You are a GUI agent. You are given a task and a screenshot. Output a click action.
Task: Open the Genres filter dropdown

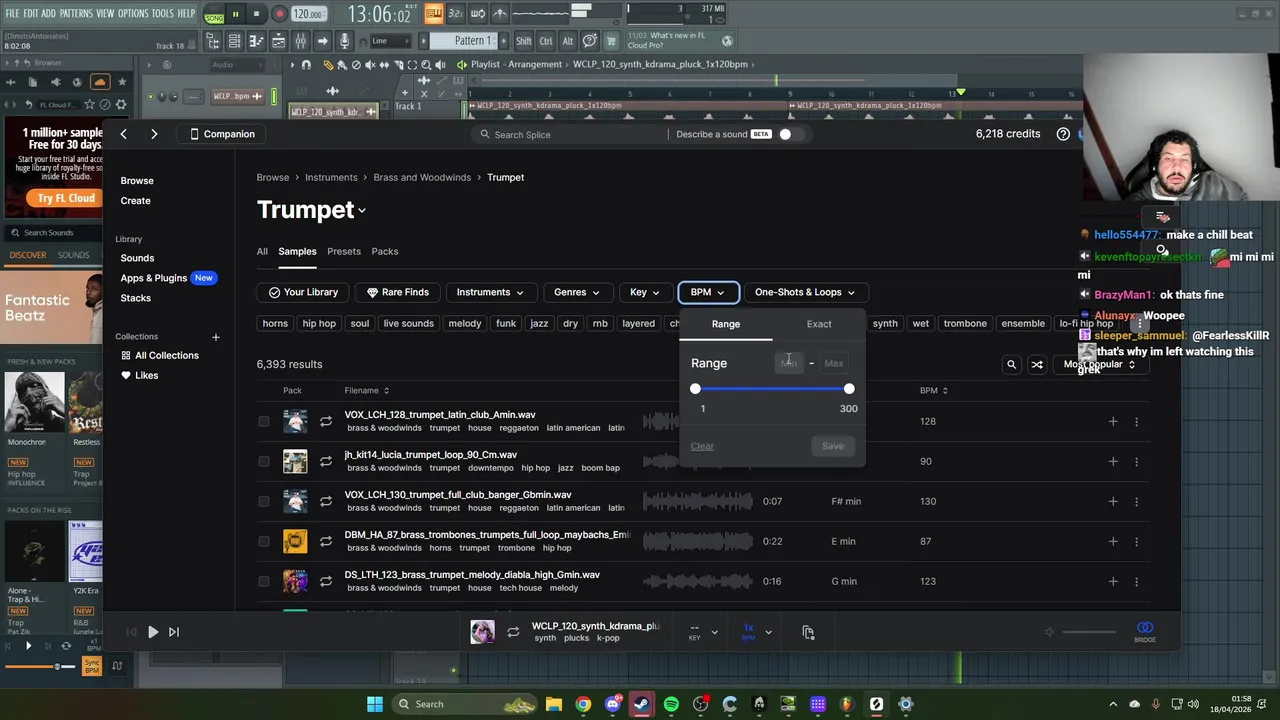click(x=576, y=292)
